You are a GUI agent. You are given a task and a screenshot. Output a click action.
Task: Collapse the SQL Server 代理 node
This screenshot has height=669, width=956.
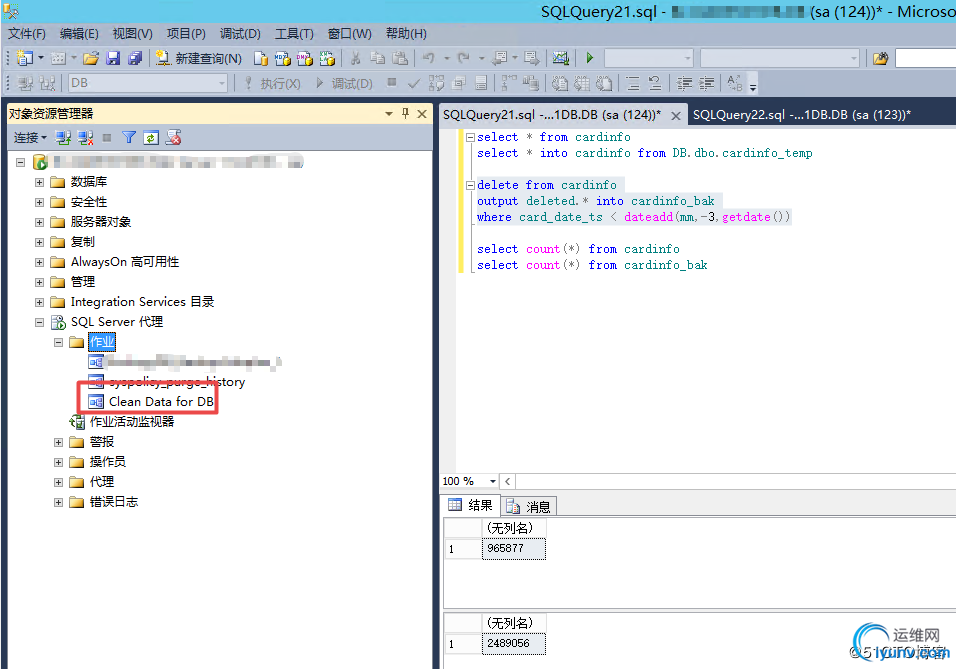(x=40, y=322)
